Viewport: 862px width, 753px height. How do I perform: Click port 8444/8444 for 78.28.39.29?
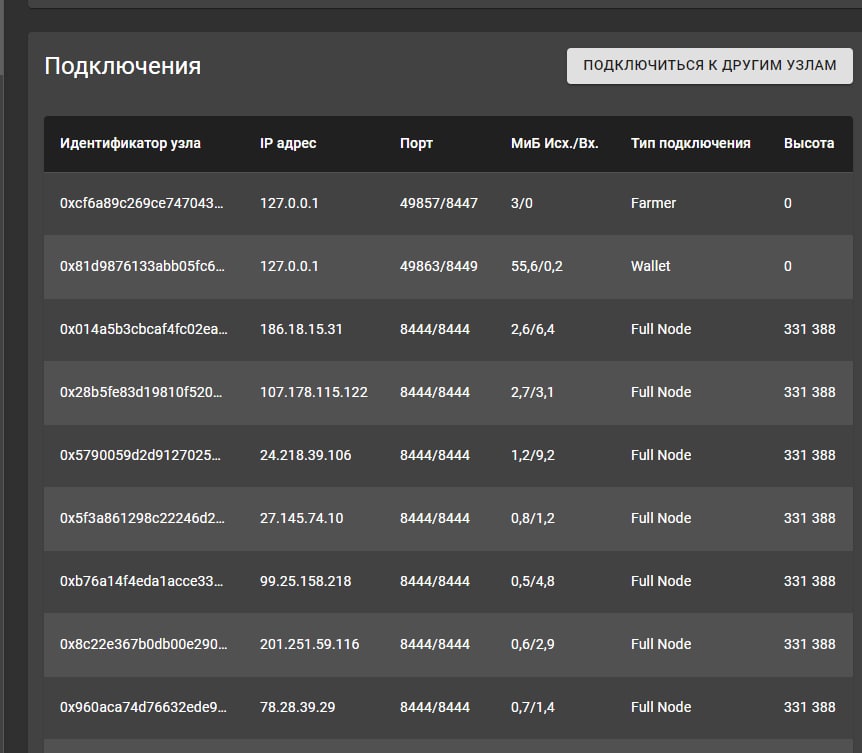pyautogui.click(x=435, y=707)
